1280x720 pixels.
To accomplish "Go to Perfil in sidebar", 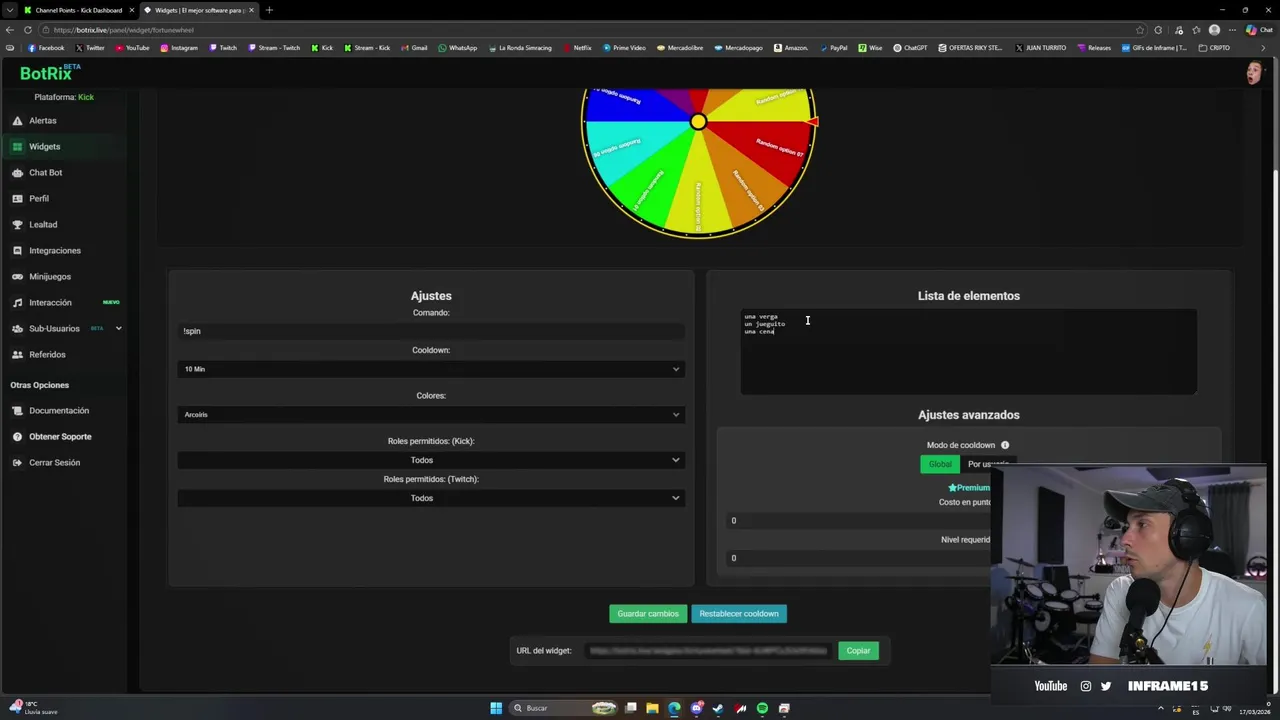I will coord(39,198).
